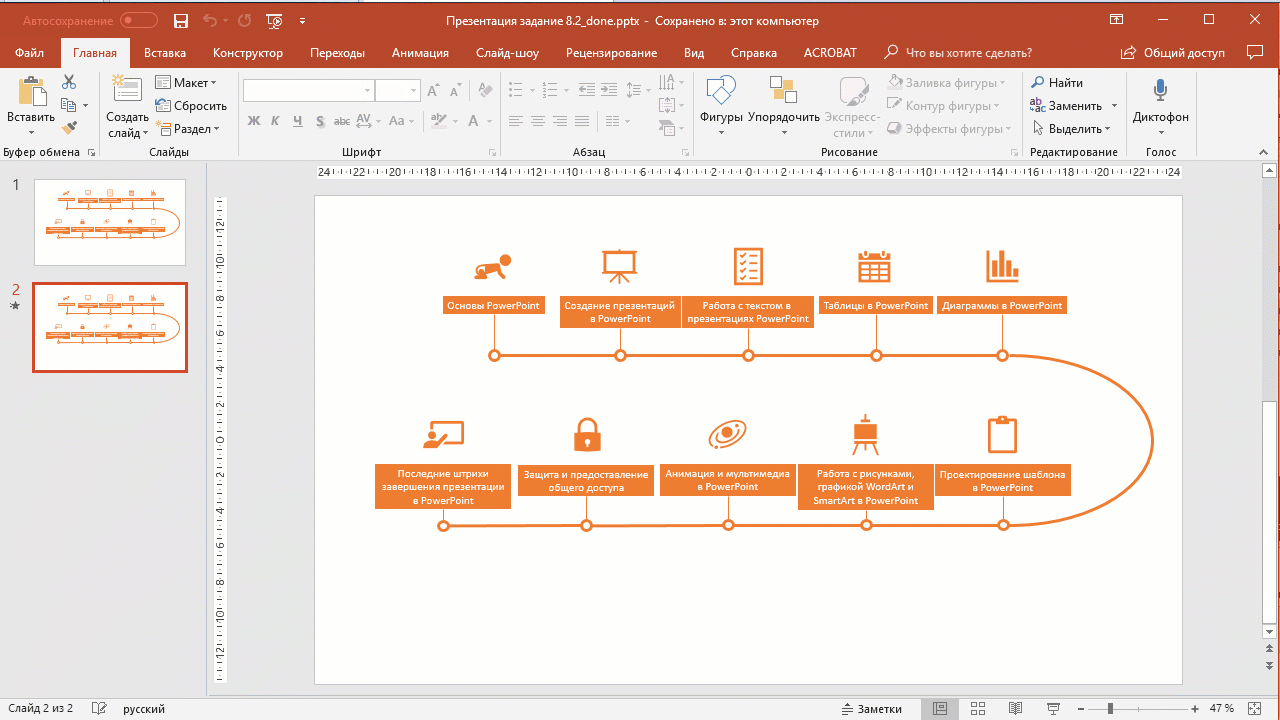Click the zoom slider handle
This screenshot has height=720, width=1280.
(1110, 708)
